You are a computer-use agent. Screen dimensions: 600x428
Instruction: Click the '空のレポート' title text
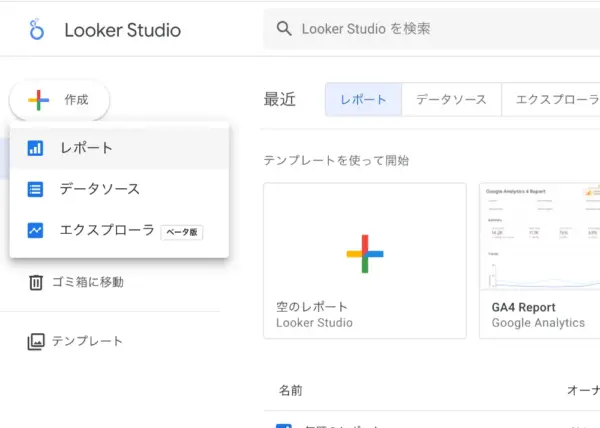(311, 307)
